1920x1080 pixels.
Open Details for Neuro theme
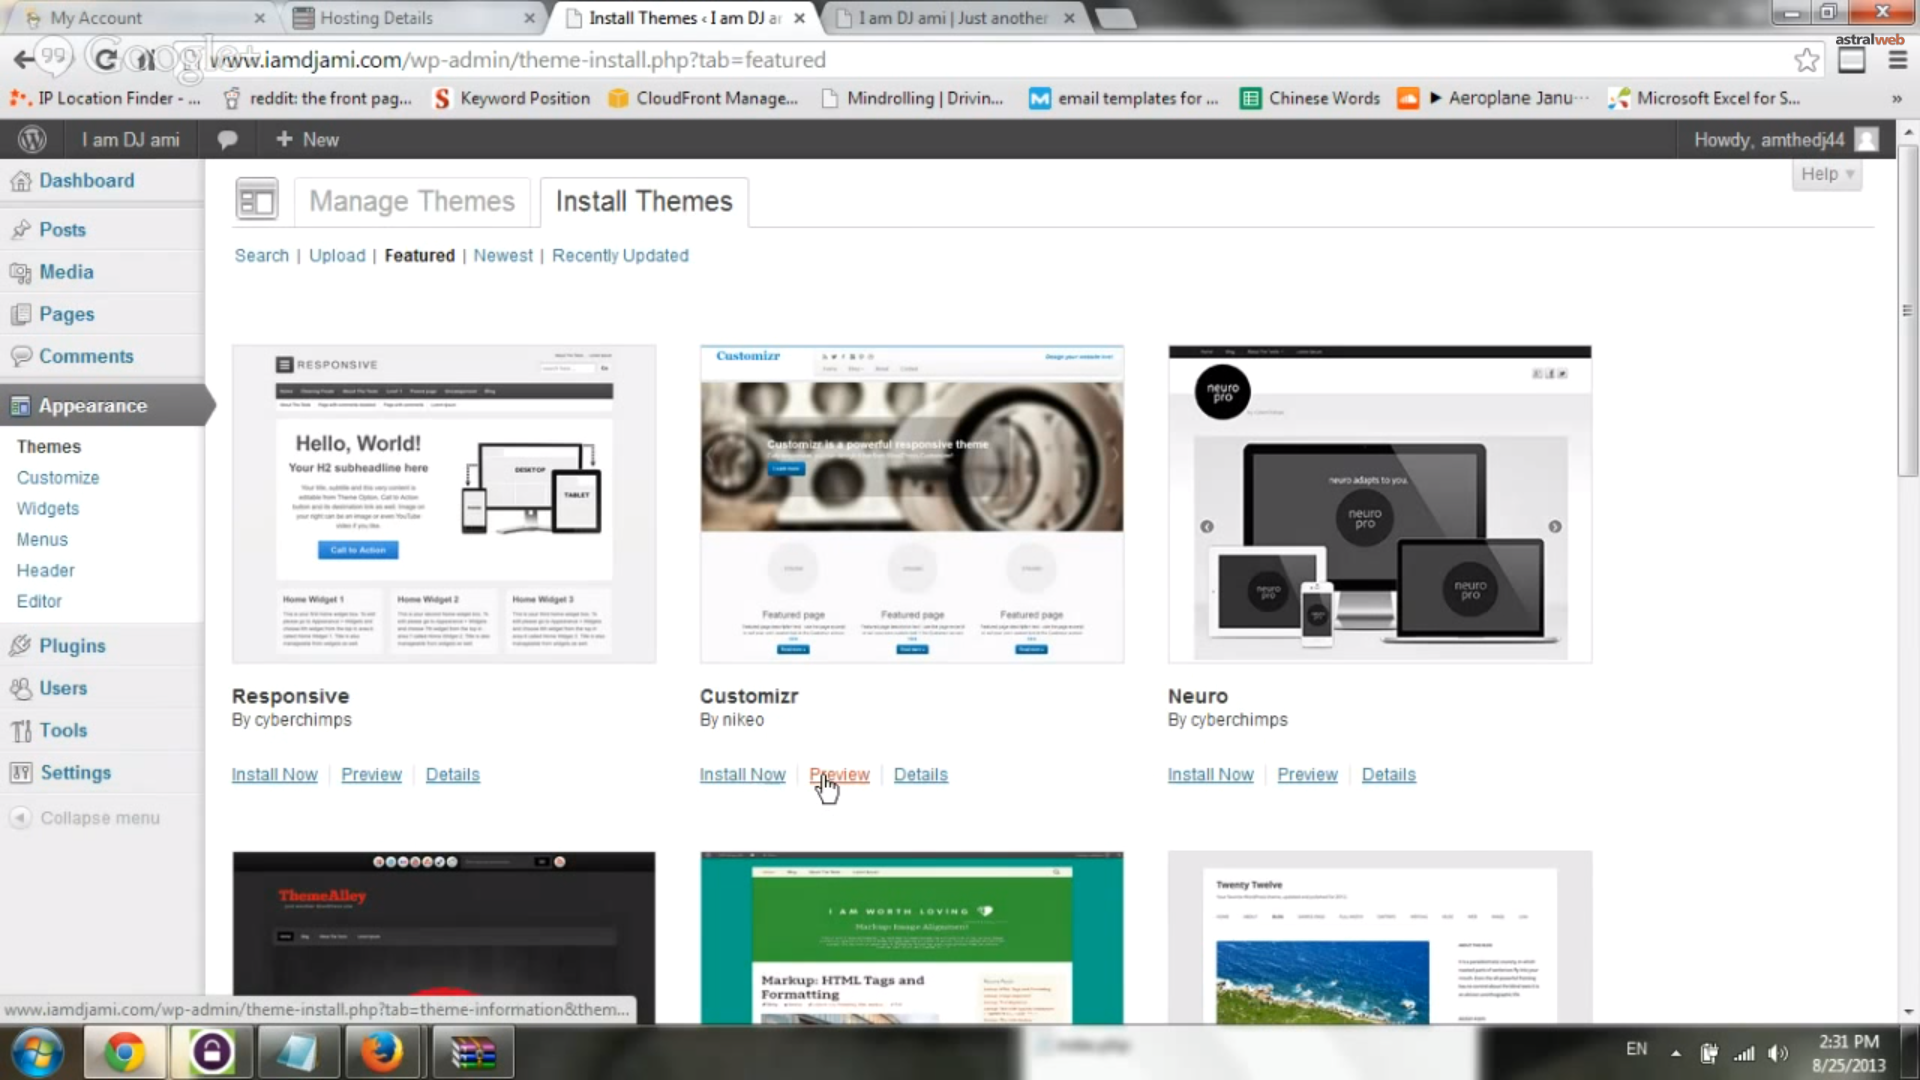(1388, 774)
